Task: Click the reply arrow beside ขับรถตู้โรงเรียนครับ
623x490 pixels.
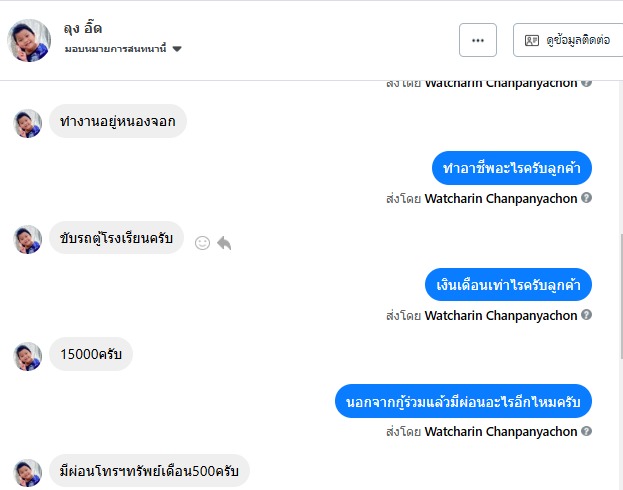Action: coord(224,242)
